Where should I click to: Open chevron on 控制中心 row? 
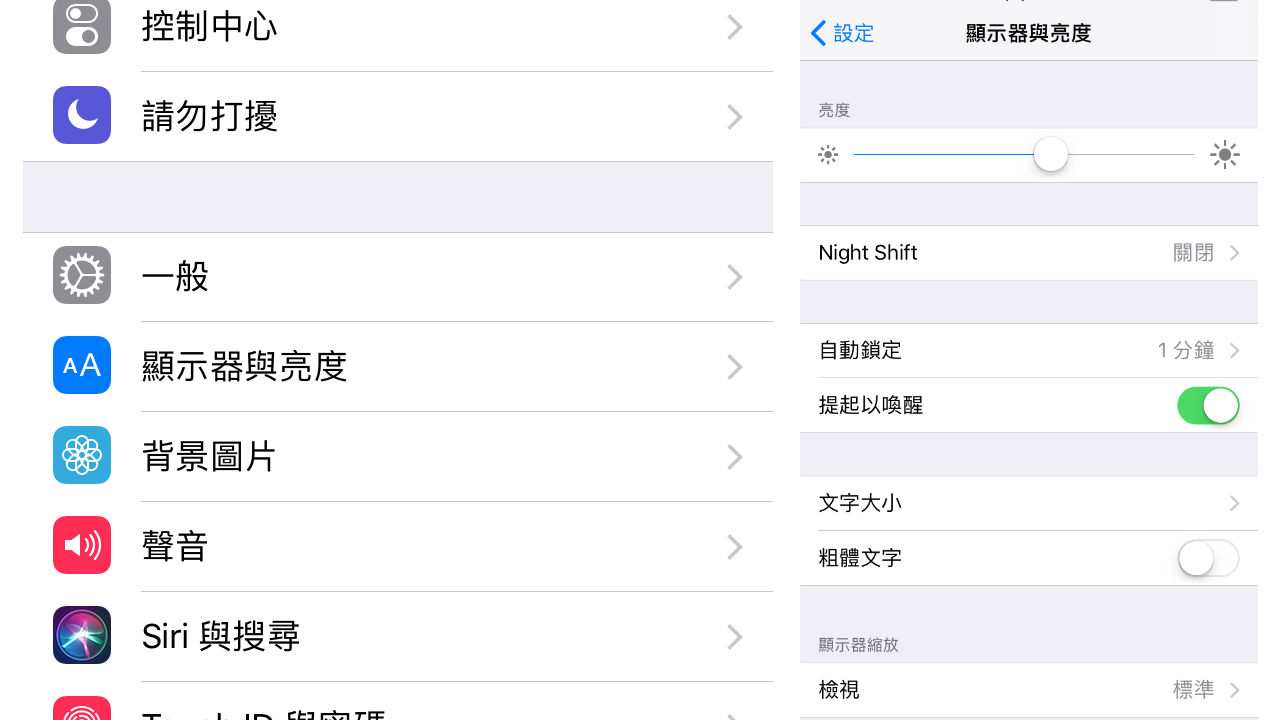coord(735,26)
